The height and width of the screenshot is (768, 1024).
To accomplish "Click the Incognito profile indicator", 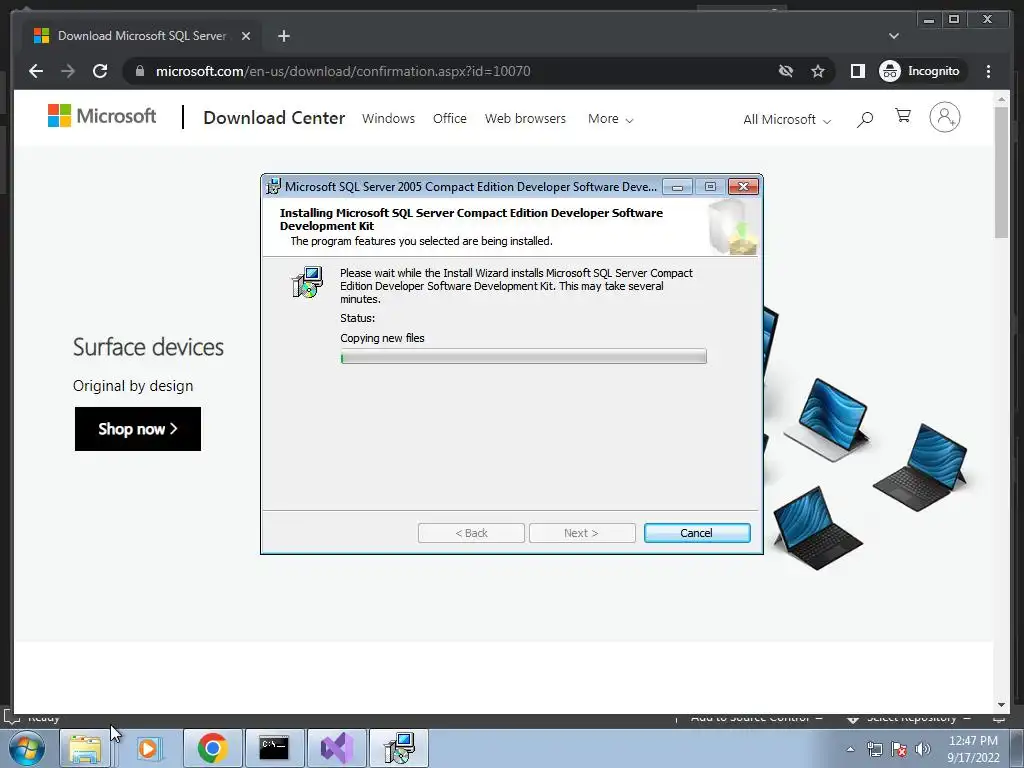I will coord(920,71).
